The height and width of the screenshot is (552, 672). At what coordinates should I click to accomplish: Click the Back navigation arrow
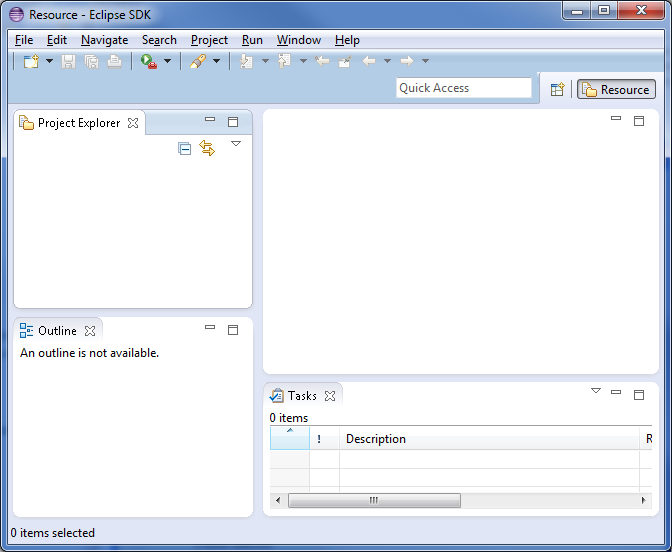369,61
